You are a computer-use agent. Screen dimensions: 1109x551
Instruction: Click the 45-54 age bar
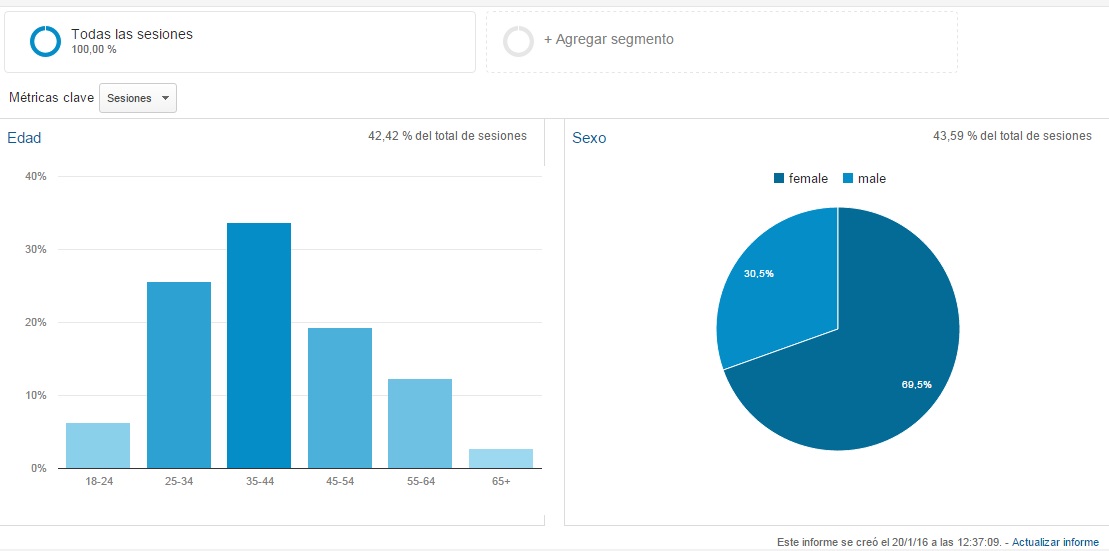339,398
